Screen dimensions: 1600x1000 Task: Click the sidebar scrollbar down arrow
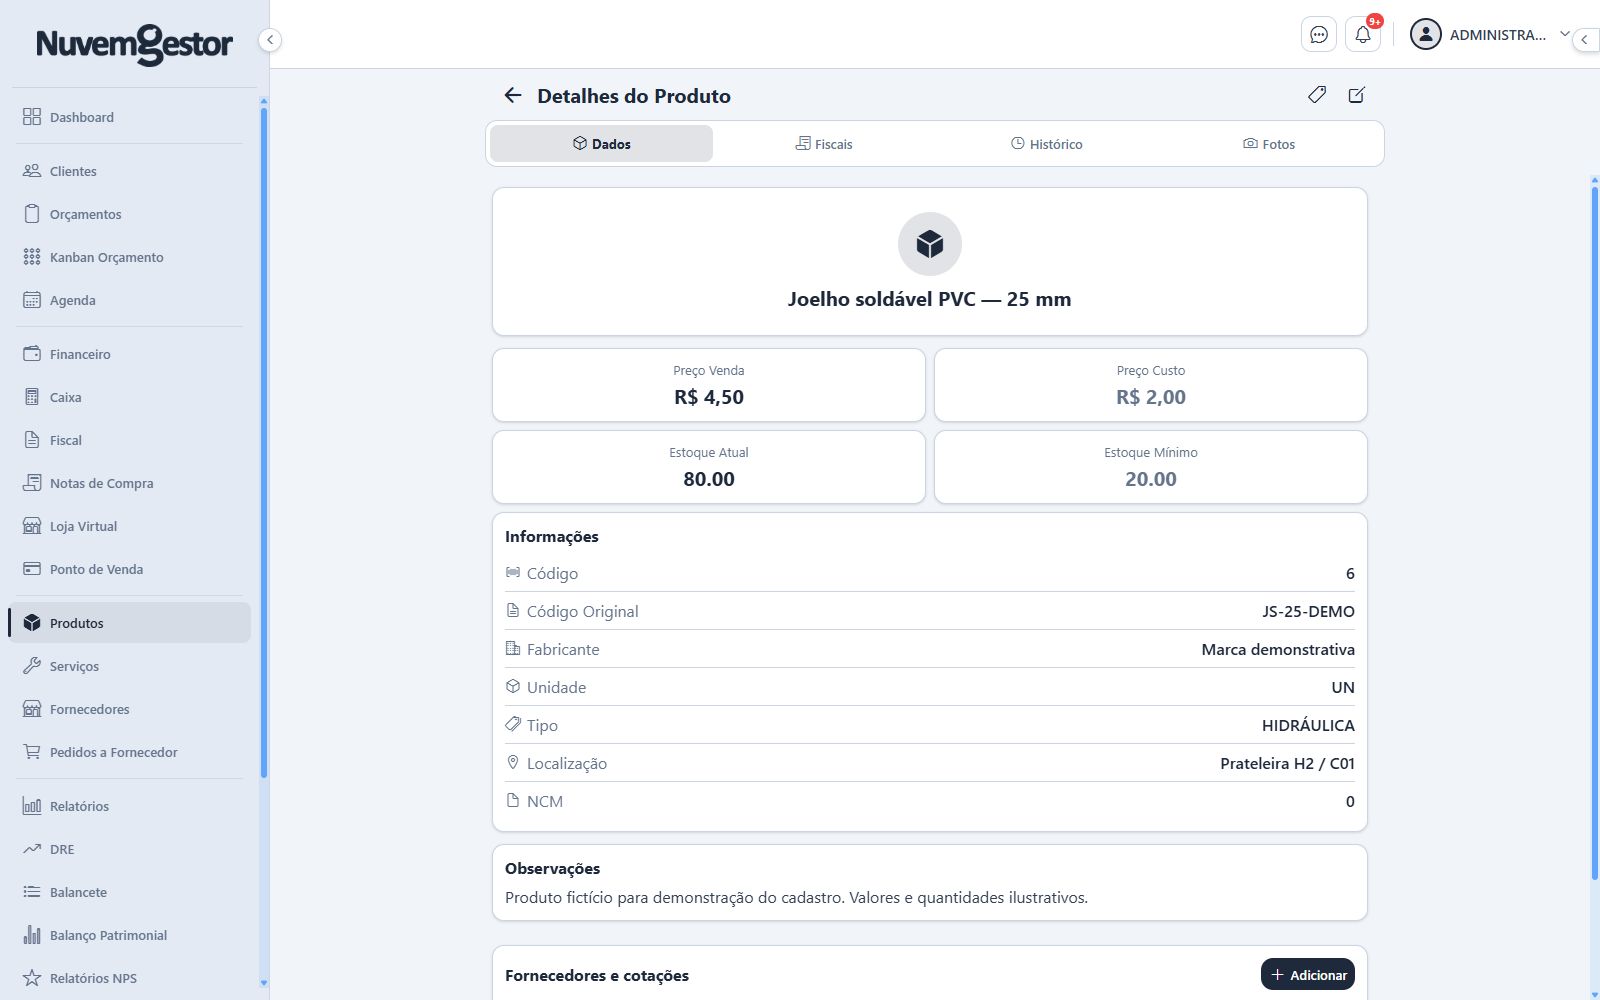point(264,983)
